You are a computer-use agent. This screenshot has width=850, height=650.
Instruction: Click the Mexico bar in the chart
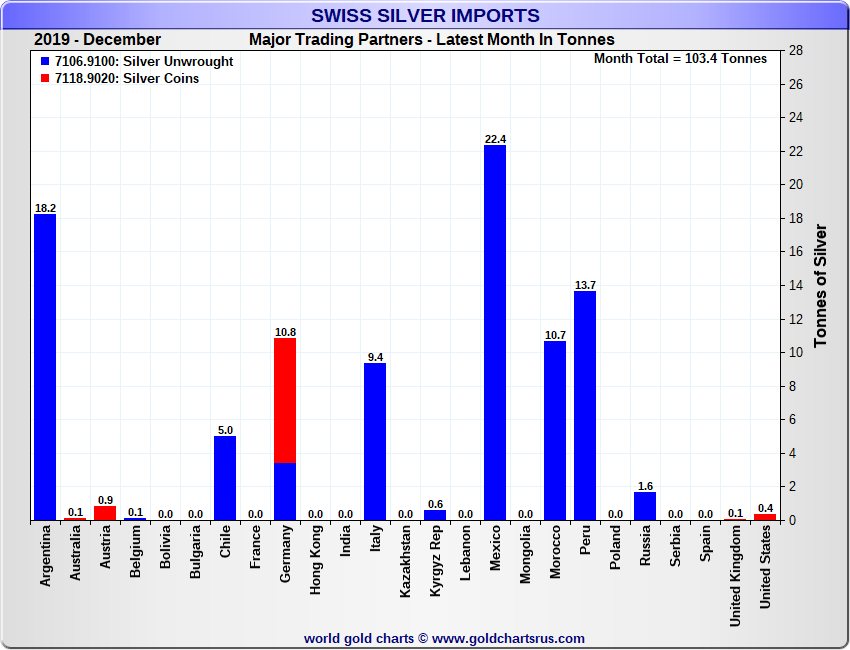(495, 333)
